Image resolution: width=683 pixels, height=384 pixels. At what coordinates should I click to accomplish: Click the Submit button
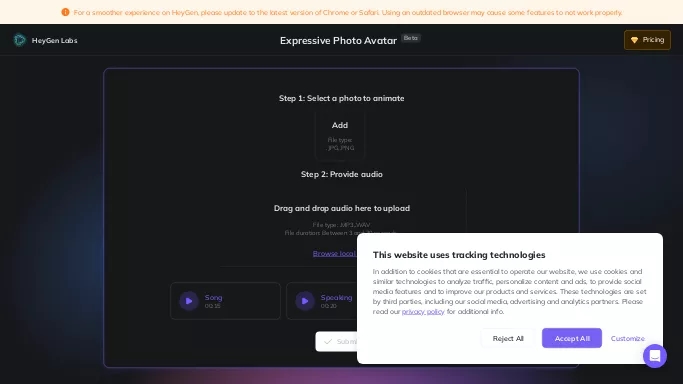(x=336, y=341)
